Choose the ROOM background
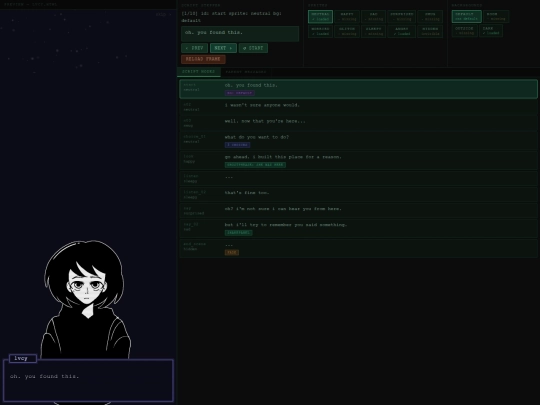This screenshot has width=540, height=405. click(x=496, y=17)
